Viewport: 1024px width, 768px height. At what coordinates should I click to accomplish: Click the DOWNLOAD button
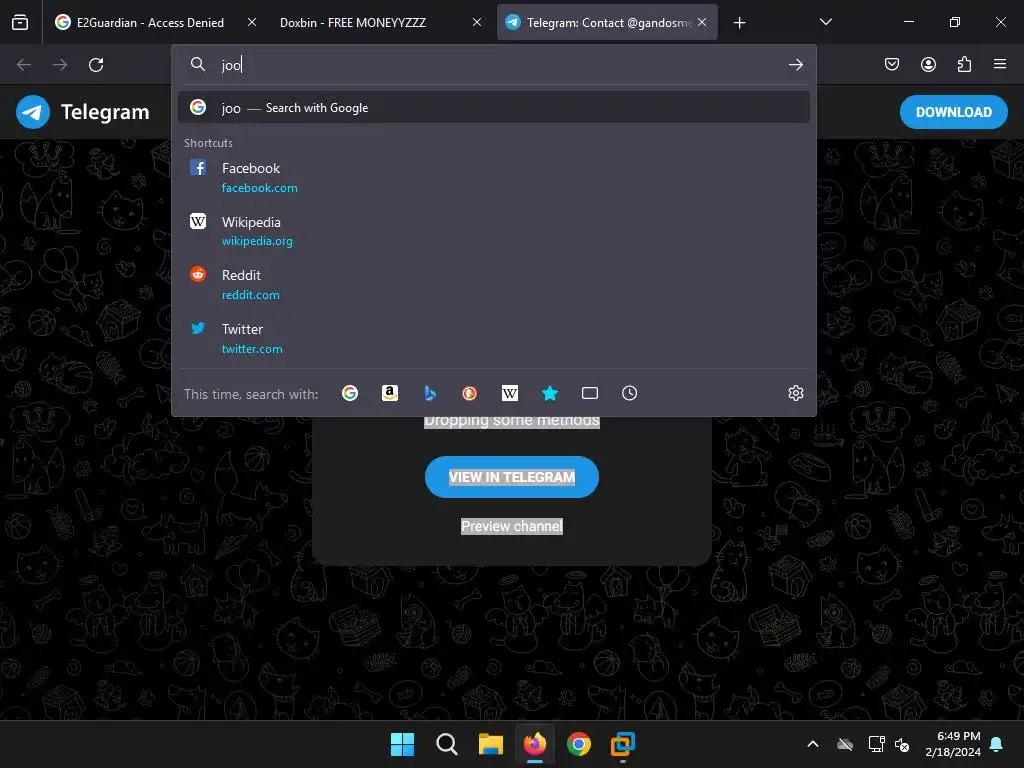point(953,112)
